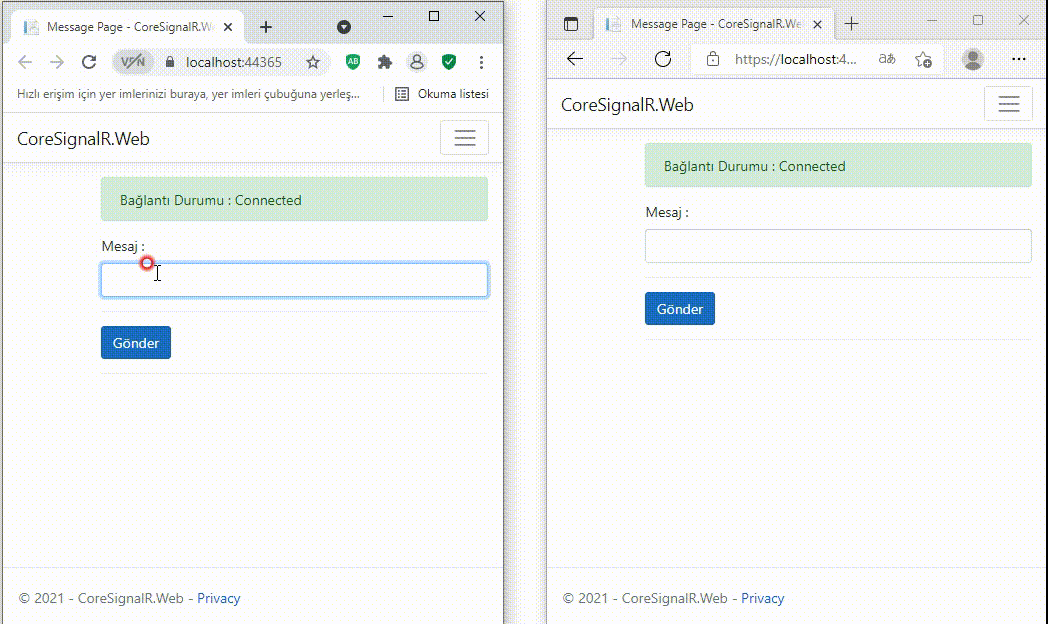This screenshot has width=1048, height=624.
Task: Click Mesaj label in Chrome window
Action: pos(123,246)
